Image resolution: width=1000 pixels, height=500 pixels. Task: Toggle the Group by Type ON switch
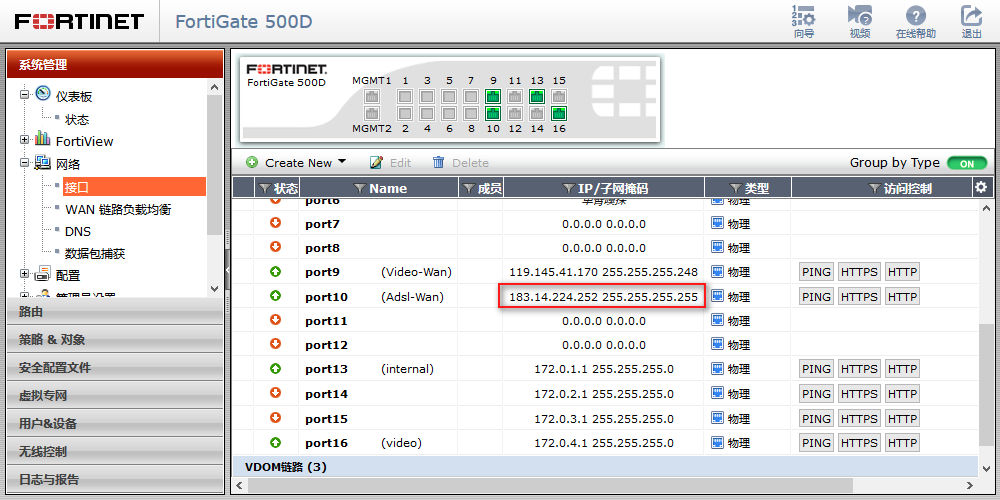click(x=967, y=163)
